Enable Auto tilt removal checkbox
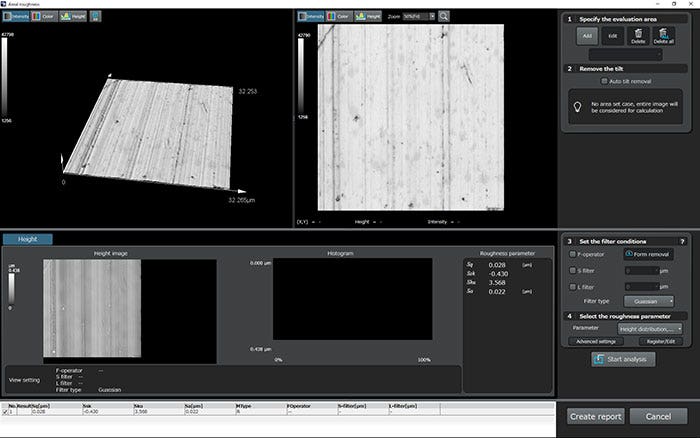This screenshot has width=700, height=438. pyautogui.click(x=605, y=82)
